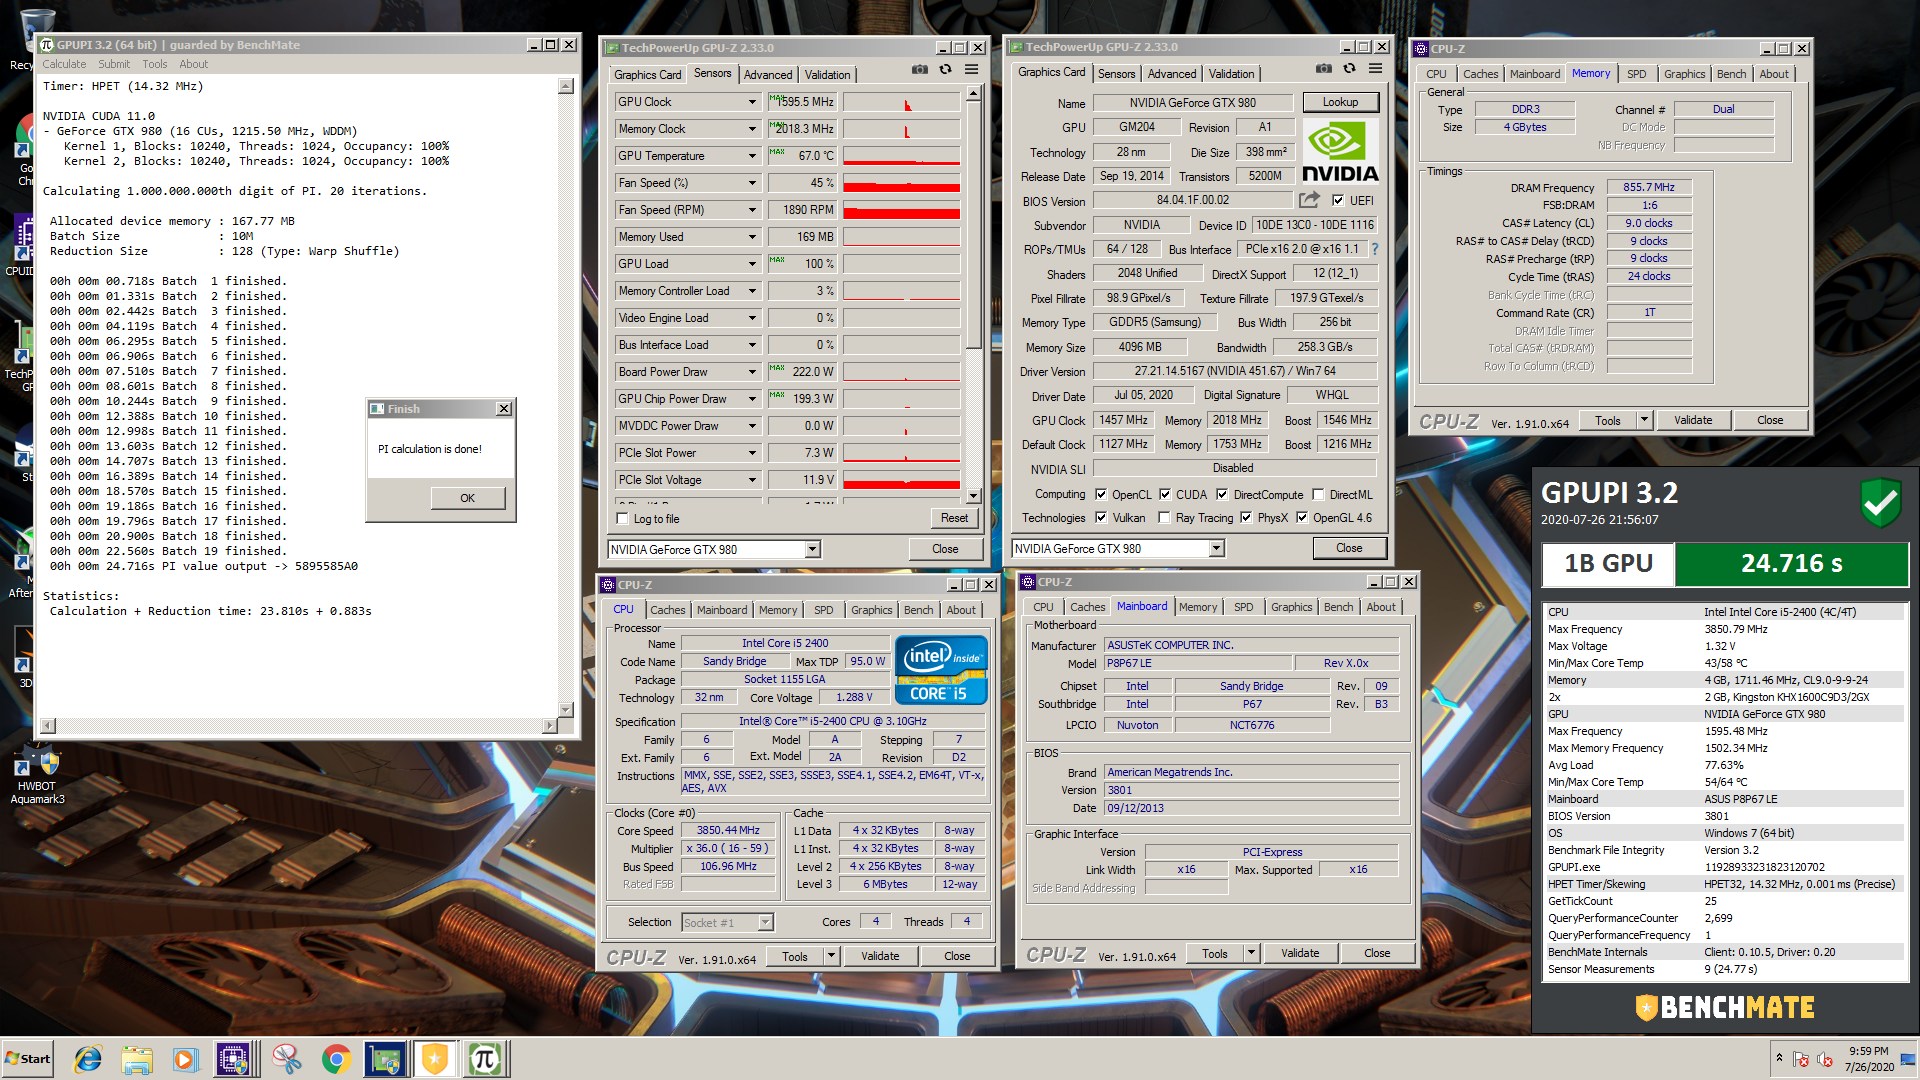Viewport: 1920px width, 1080px height.
Task: Click the PCIe Slot Voltage sensor graph
Action: tap(901, 480)
